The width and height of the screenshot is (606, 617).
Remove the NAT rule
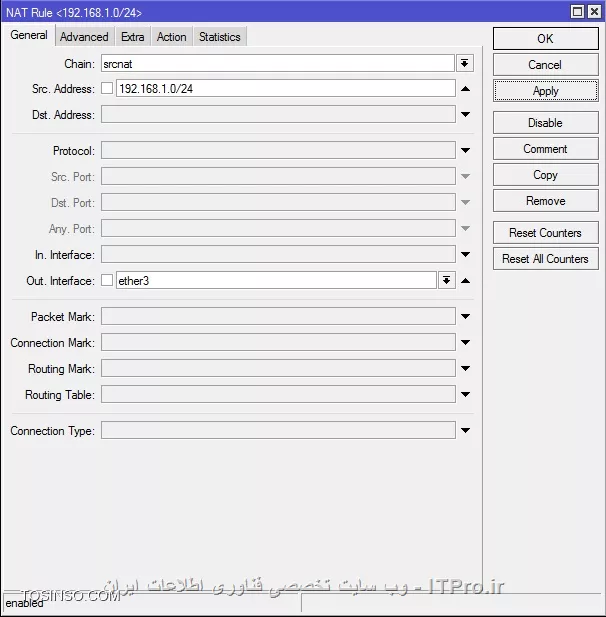[545, 201]
